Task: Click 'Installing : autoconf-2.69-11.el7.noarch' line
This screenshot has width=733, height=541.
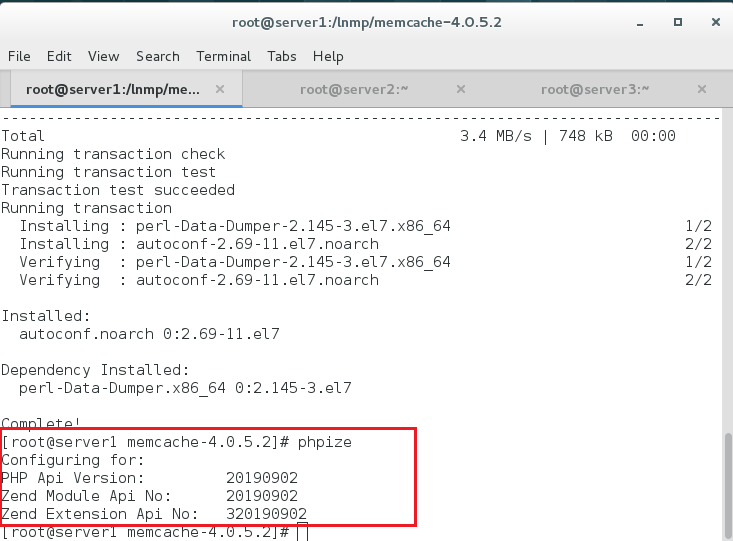Action: coord(199,244)
